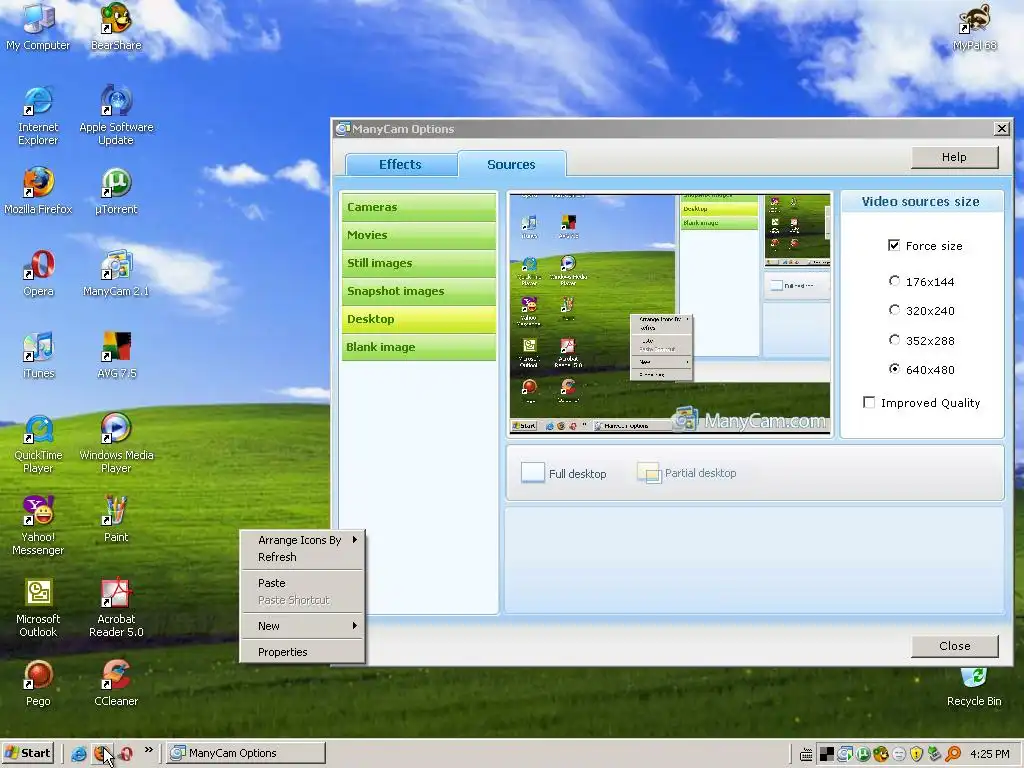Select the 352x288 size option
Image resolution: width=1024 pixels, height=768 pixels.
tap(894, 340)
